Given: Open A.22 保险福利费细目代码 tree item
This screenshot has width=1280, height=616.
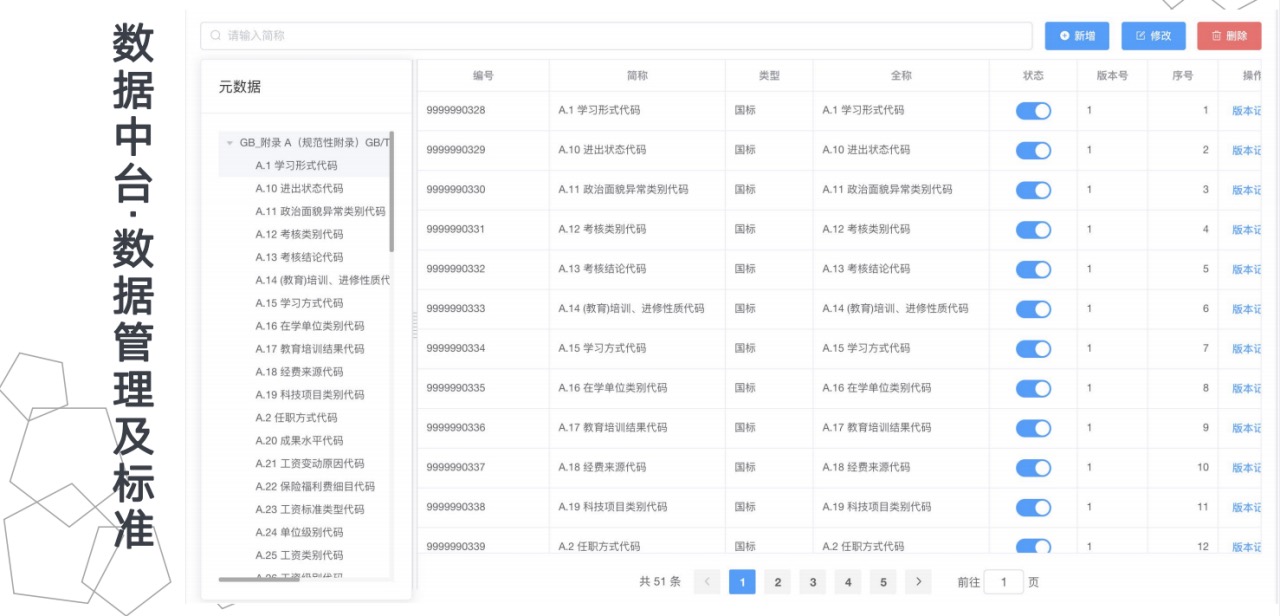Looking at the screenshot, I should (315, 487).
